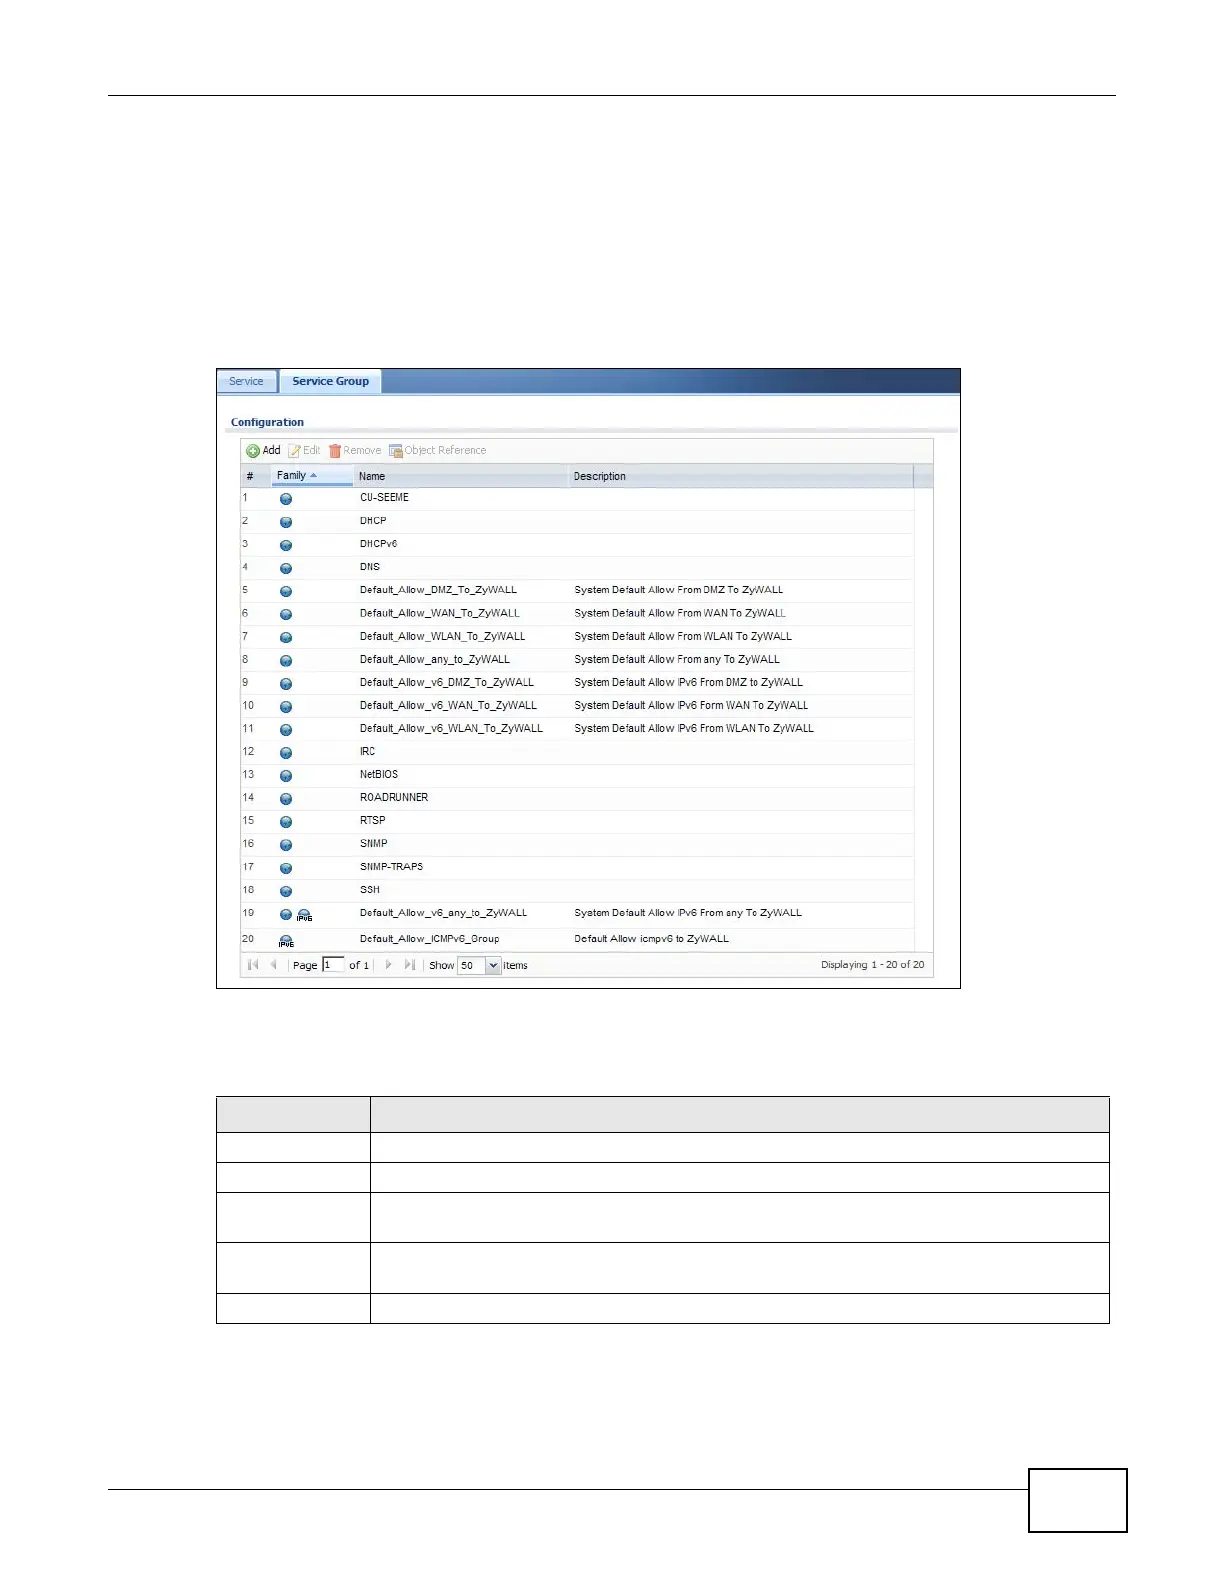
Task: Click 'System Default Allow From WAN To ZyWALL' description
Action: (x=680, y=613)
